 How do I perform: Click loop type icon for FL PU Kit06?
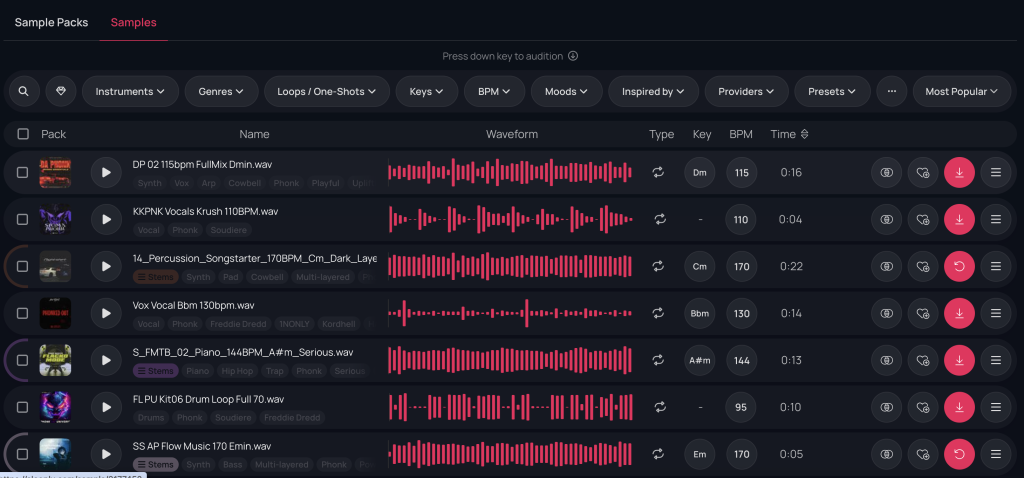[x=659, y=407]
